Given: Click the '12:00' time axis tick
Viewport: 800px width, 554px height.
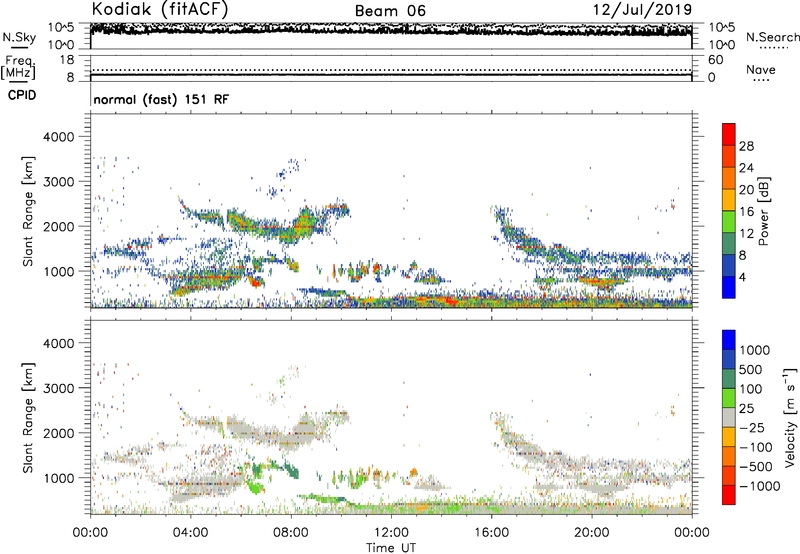Looking at the screenshot, I should point(391,532).
